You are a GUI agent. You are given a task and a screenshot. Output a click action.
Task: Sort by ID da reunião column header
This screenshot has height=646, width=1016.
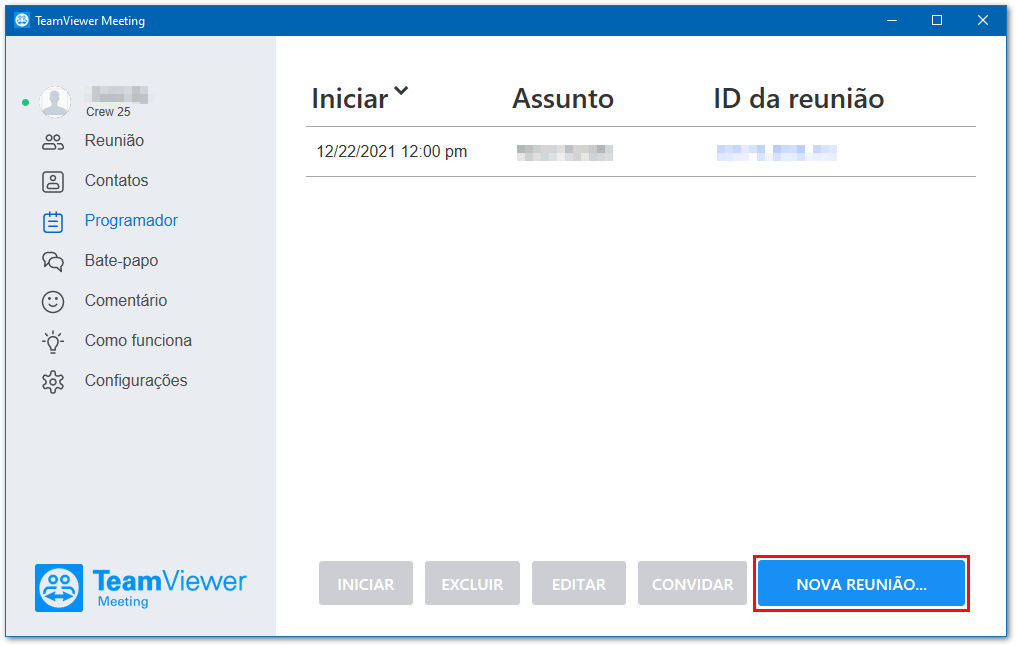coord(798,99)
